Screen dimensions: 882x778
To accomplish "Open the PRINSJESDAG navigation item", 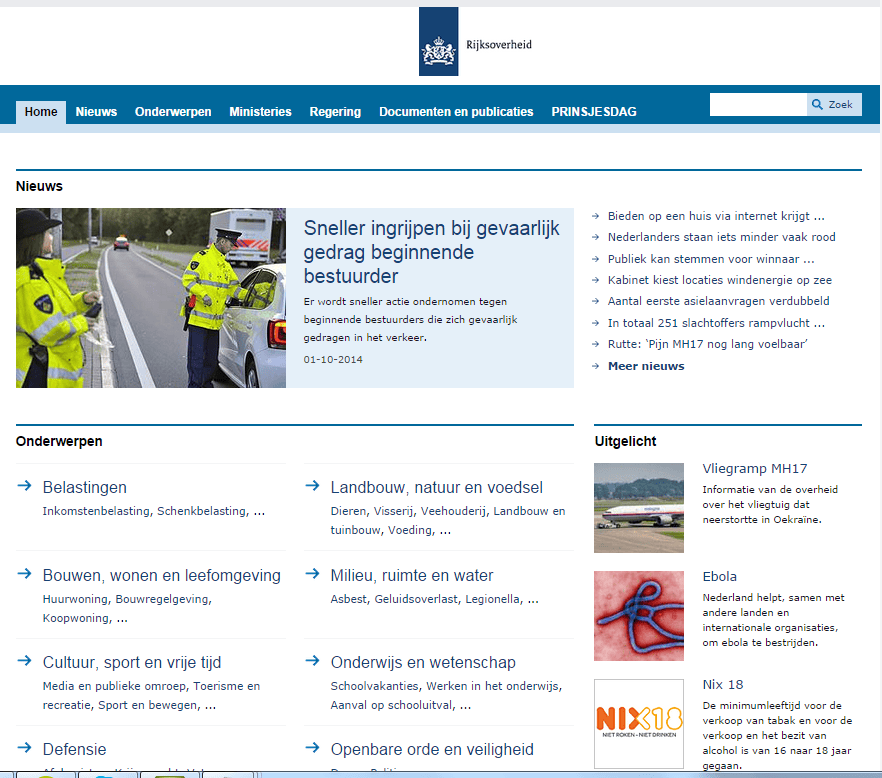I will pos(594,112).
